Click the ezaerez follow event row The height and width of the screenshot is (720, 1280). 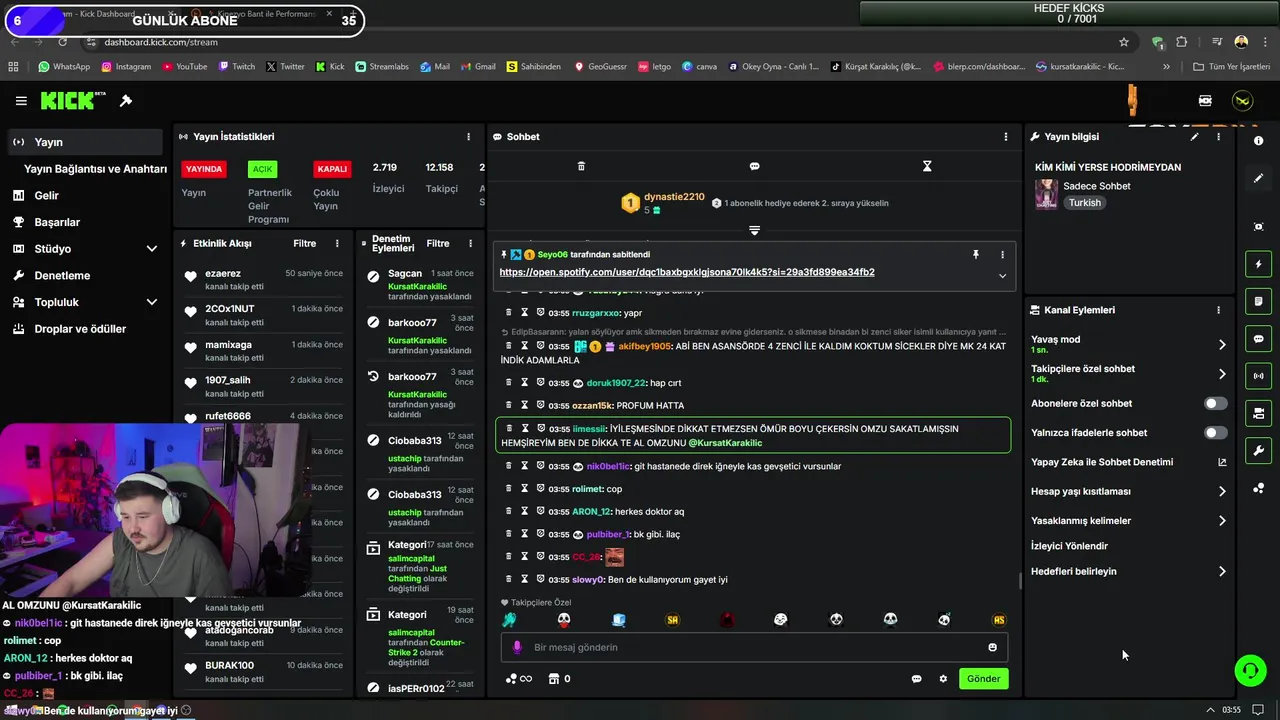point(264,279)
